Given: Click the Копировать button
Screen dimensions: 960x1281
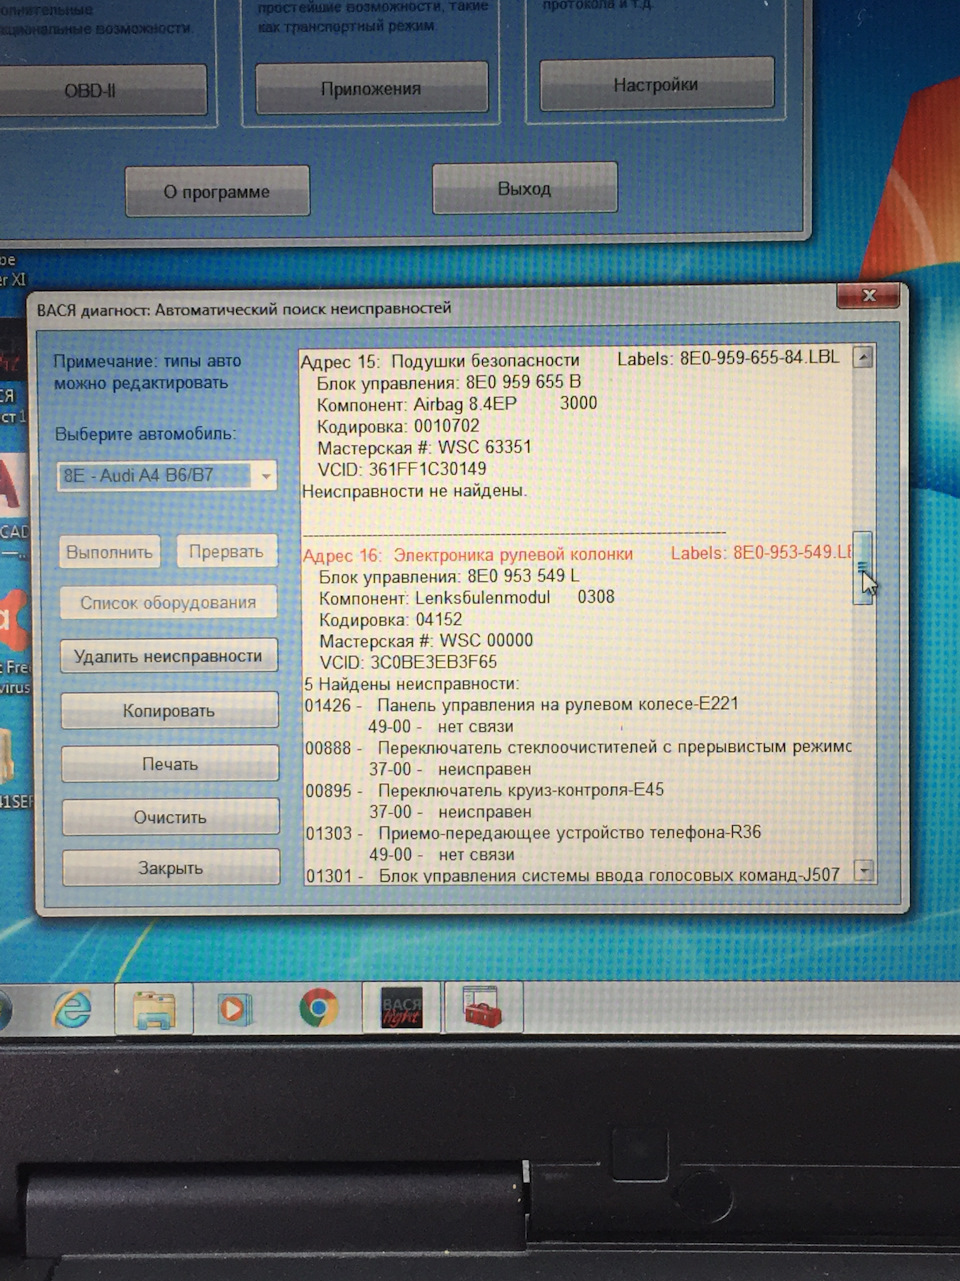Looking at the screenshot, I should (x=169, y=711).
